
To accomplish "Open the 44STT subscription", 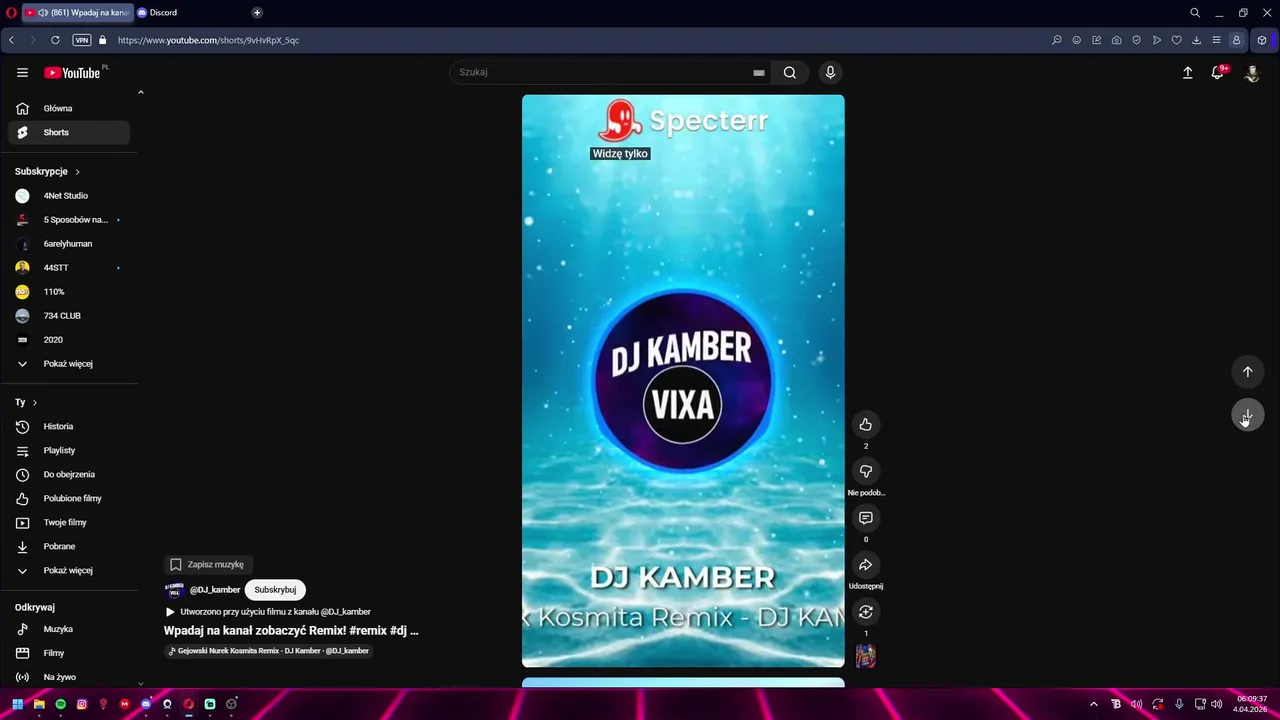I will pyautogui.click(x=69, y=268).
